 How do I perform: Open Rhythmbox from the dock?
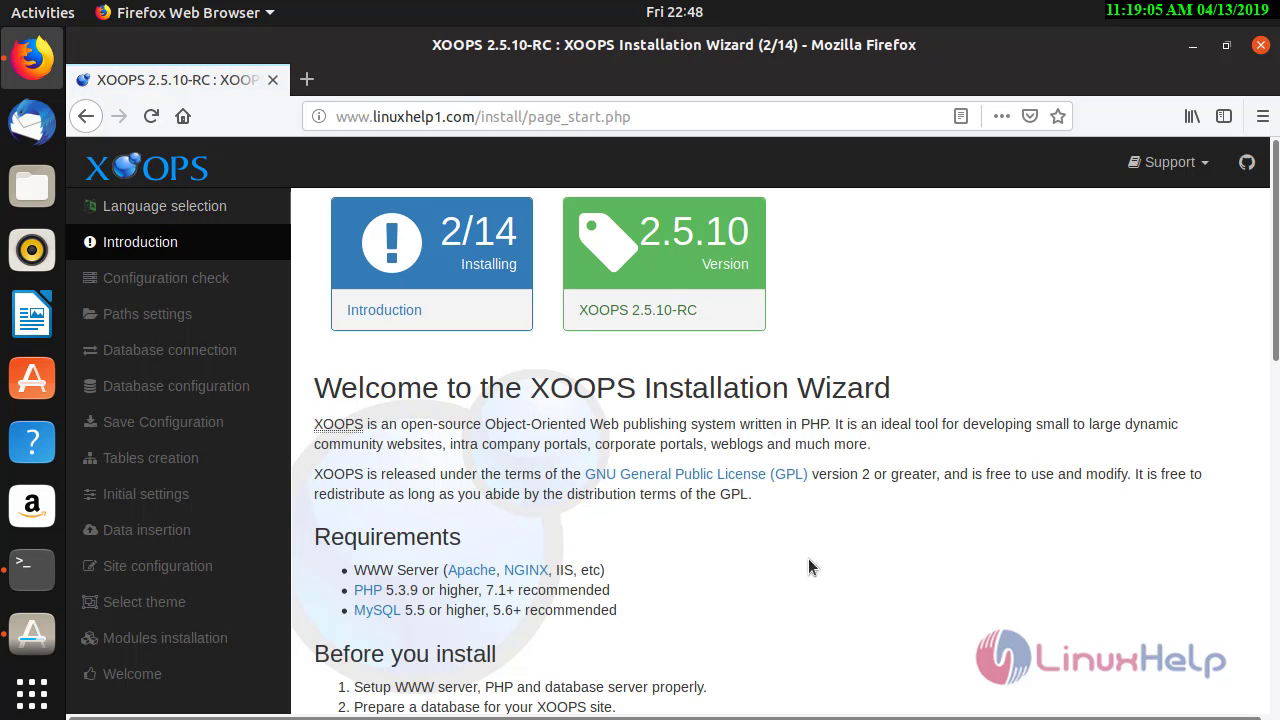click(32, 250)
